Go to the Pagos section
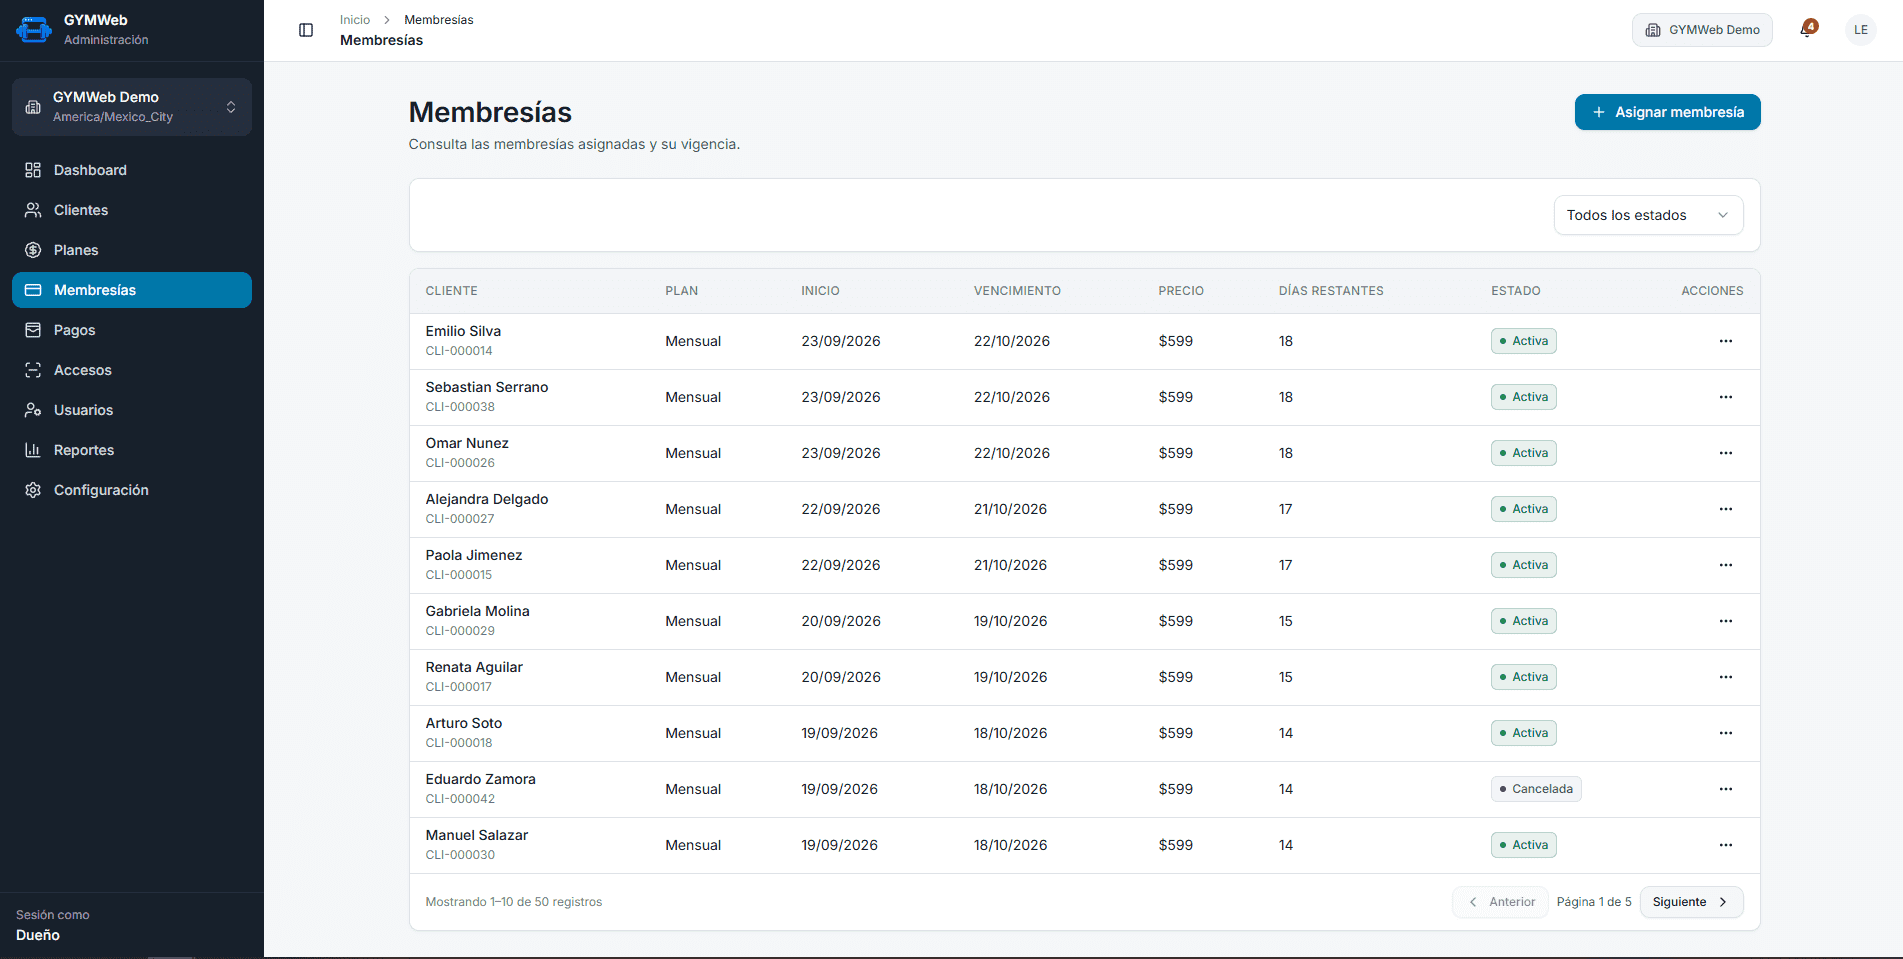This screenshot has height=959, width=1903. click(132, 330)
